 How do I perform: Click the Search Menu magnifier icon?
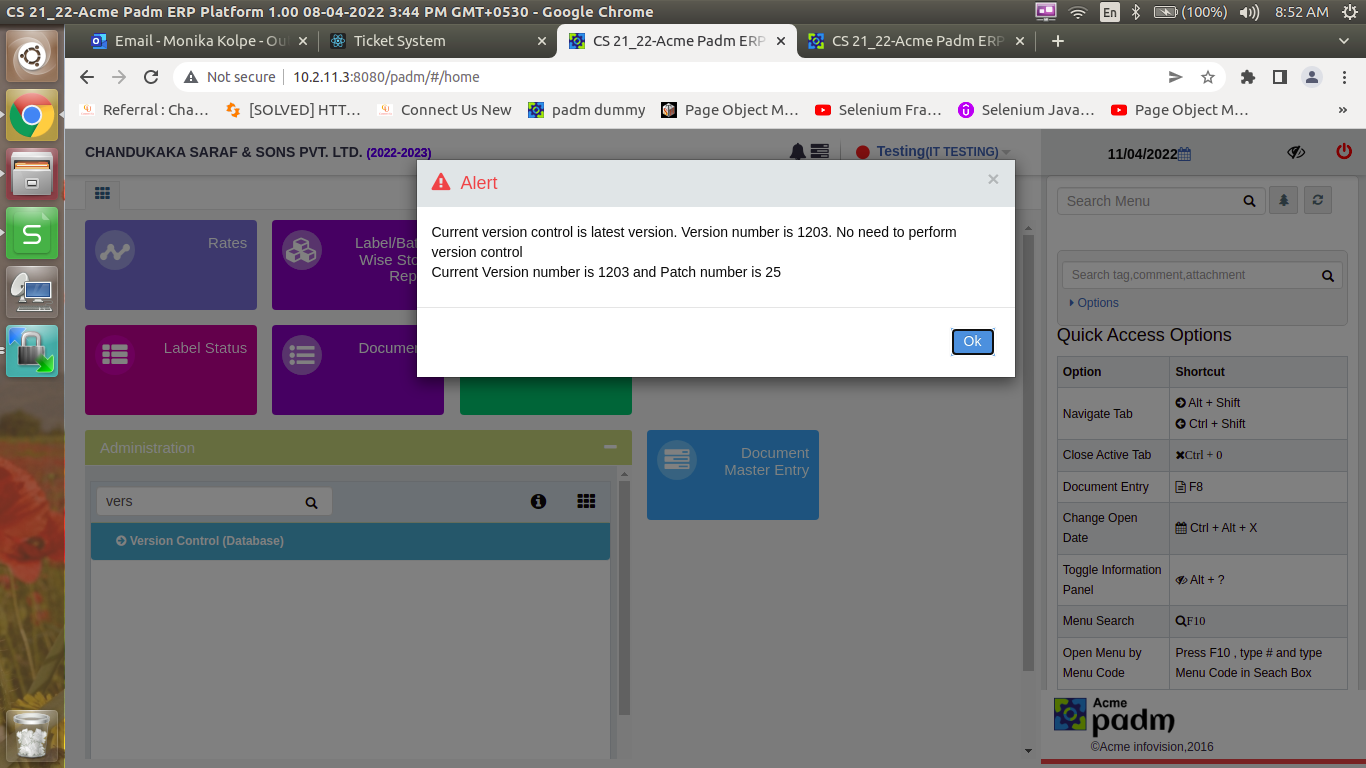1249,201
